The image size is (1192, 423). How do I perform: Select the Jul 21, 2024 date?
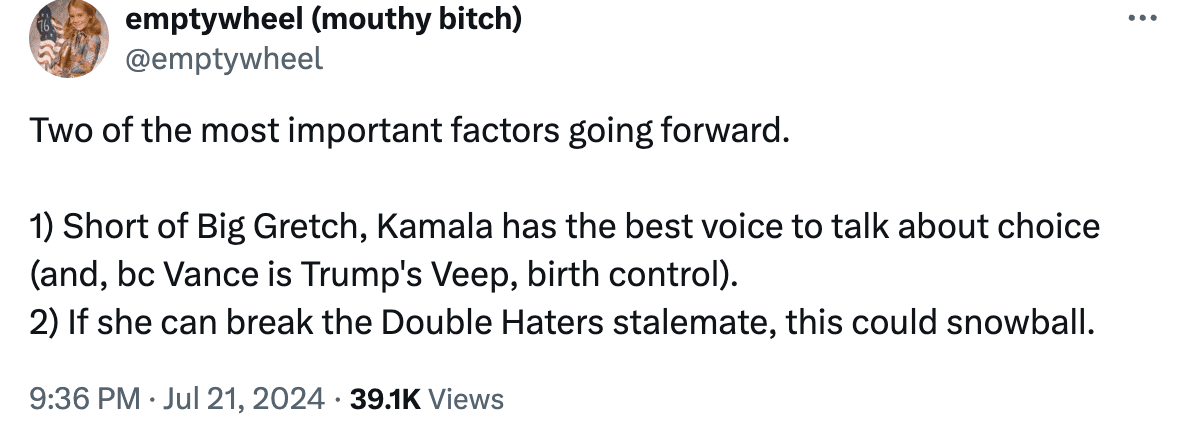(x=244, y=399)
